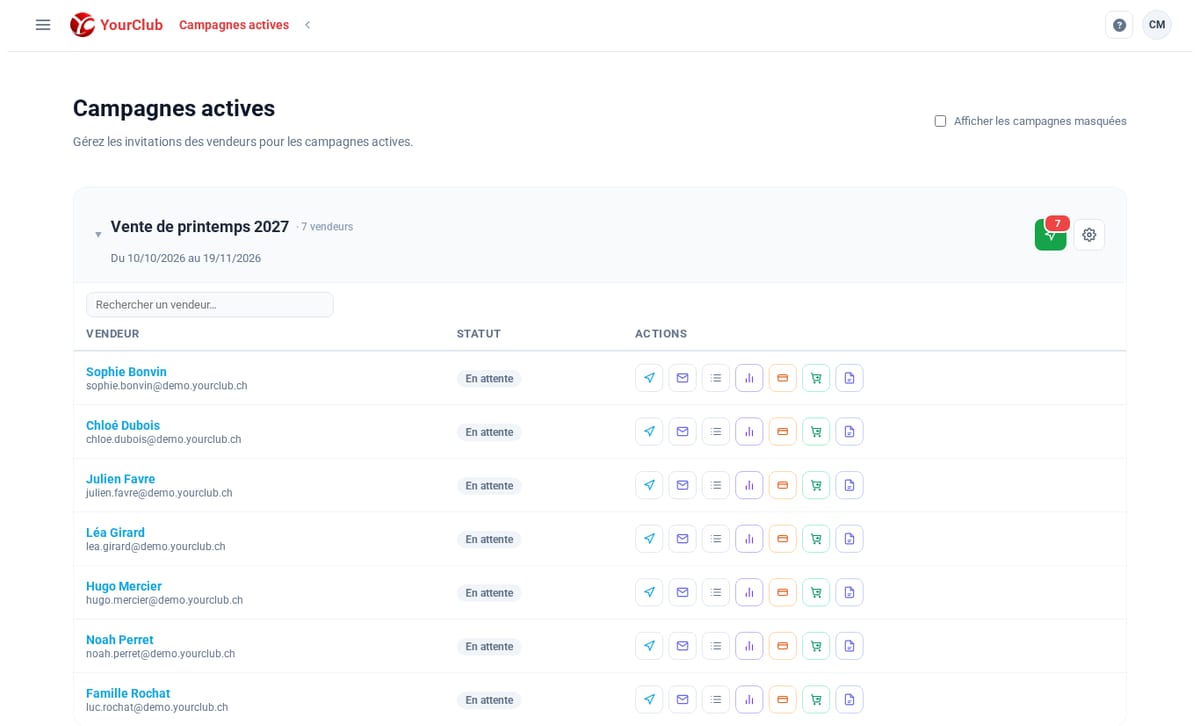
Task: Click the Campagnes actives breadcrumb in header
Action: 234,25
